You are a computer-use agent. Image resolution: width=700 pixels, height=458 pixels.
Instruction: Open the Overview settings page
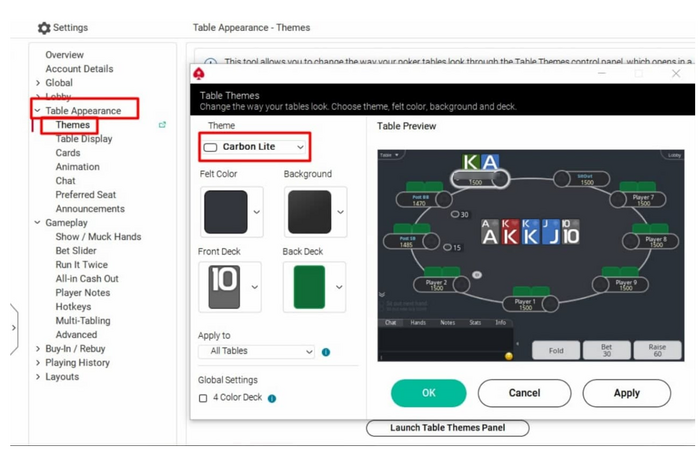pos(65,55)
